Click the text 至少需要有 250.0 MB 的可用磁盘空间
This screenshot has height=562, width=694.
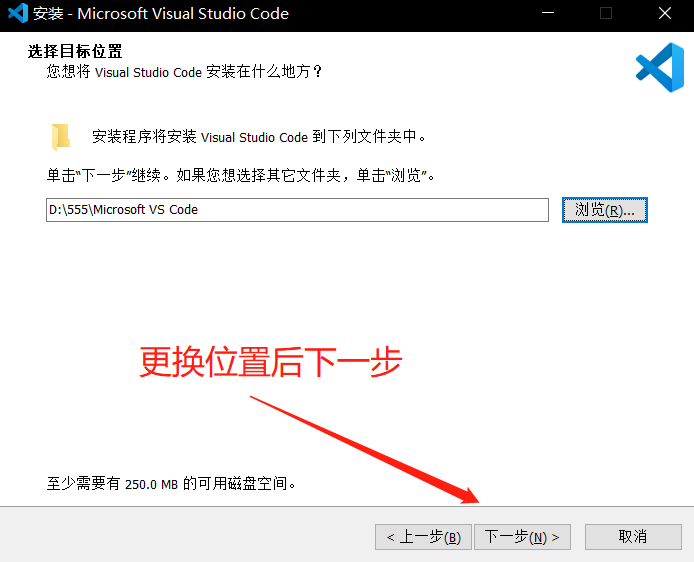coord(171,483)
